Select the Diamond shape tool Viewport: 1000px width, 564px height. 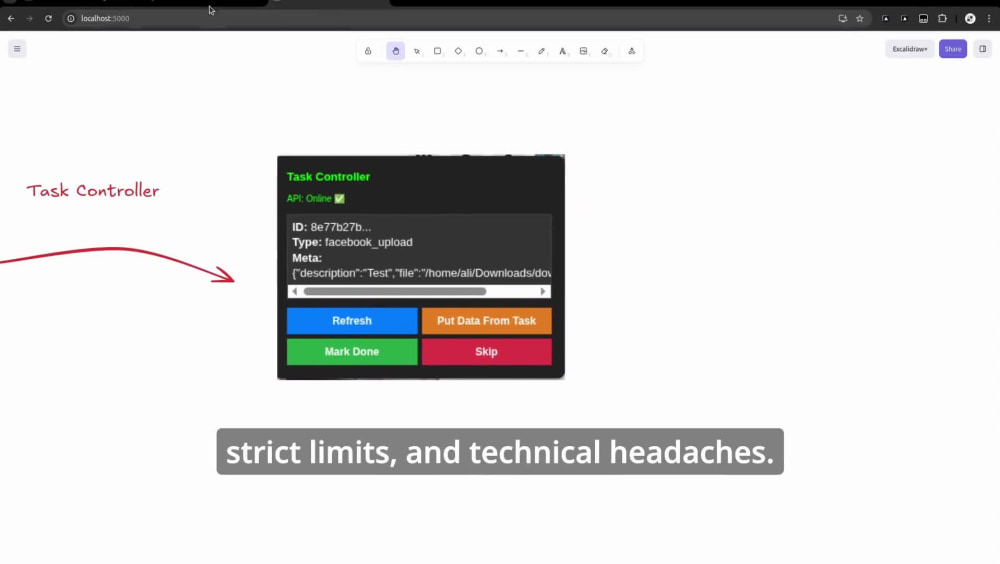(459, 51)
